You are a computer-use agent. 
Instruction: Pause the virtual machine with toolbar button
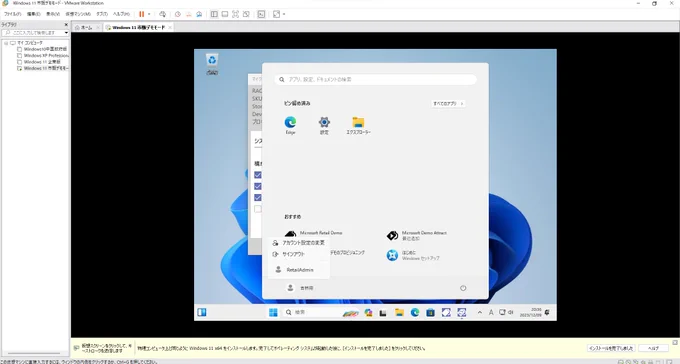(141, 14)
